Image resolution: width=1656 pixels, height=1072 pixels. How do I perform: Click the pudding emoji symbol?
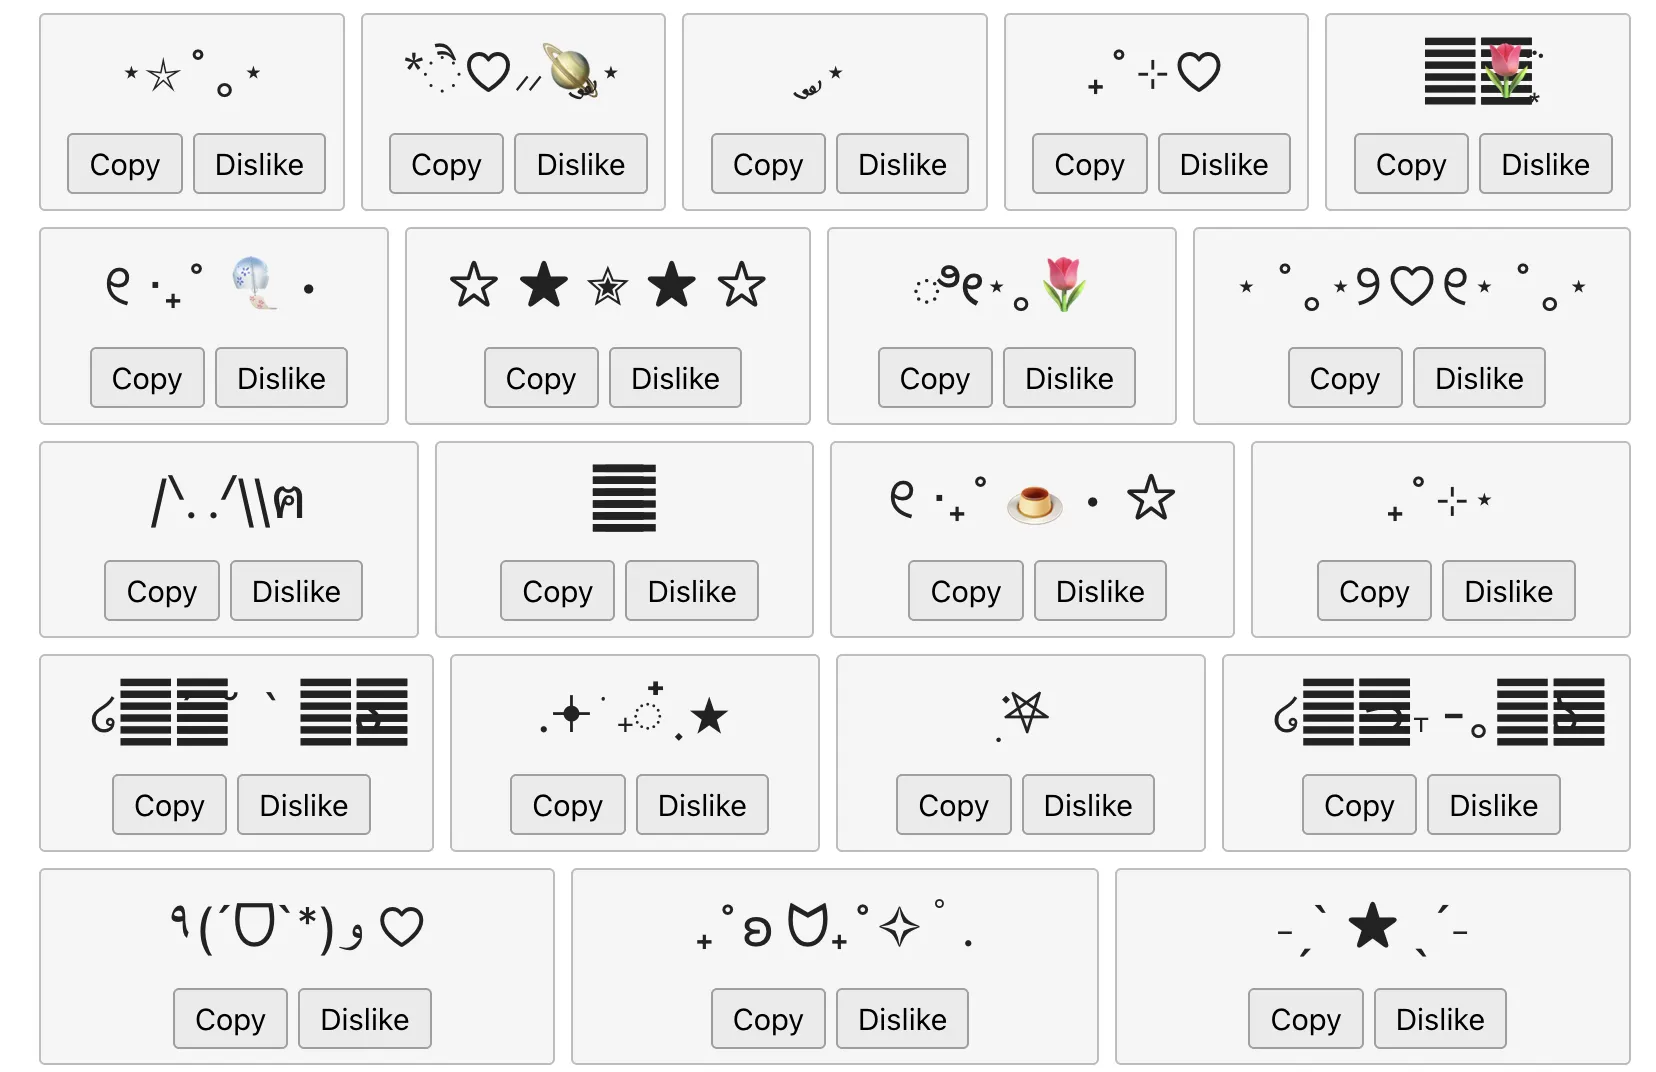[x=1034, y=502]
